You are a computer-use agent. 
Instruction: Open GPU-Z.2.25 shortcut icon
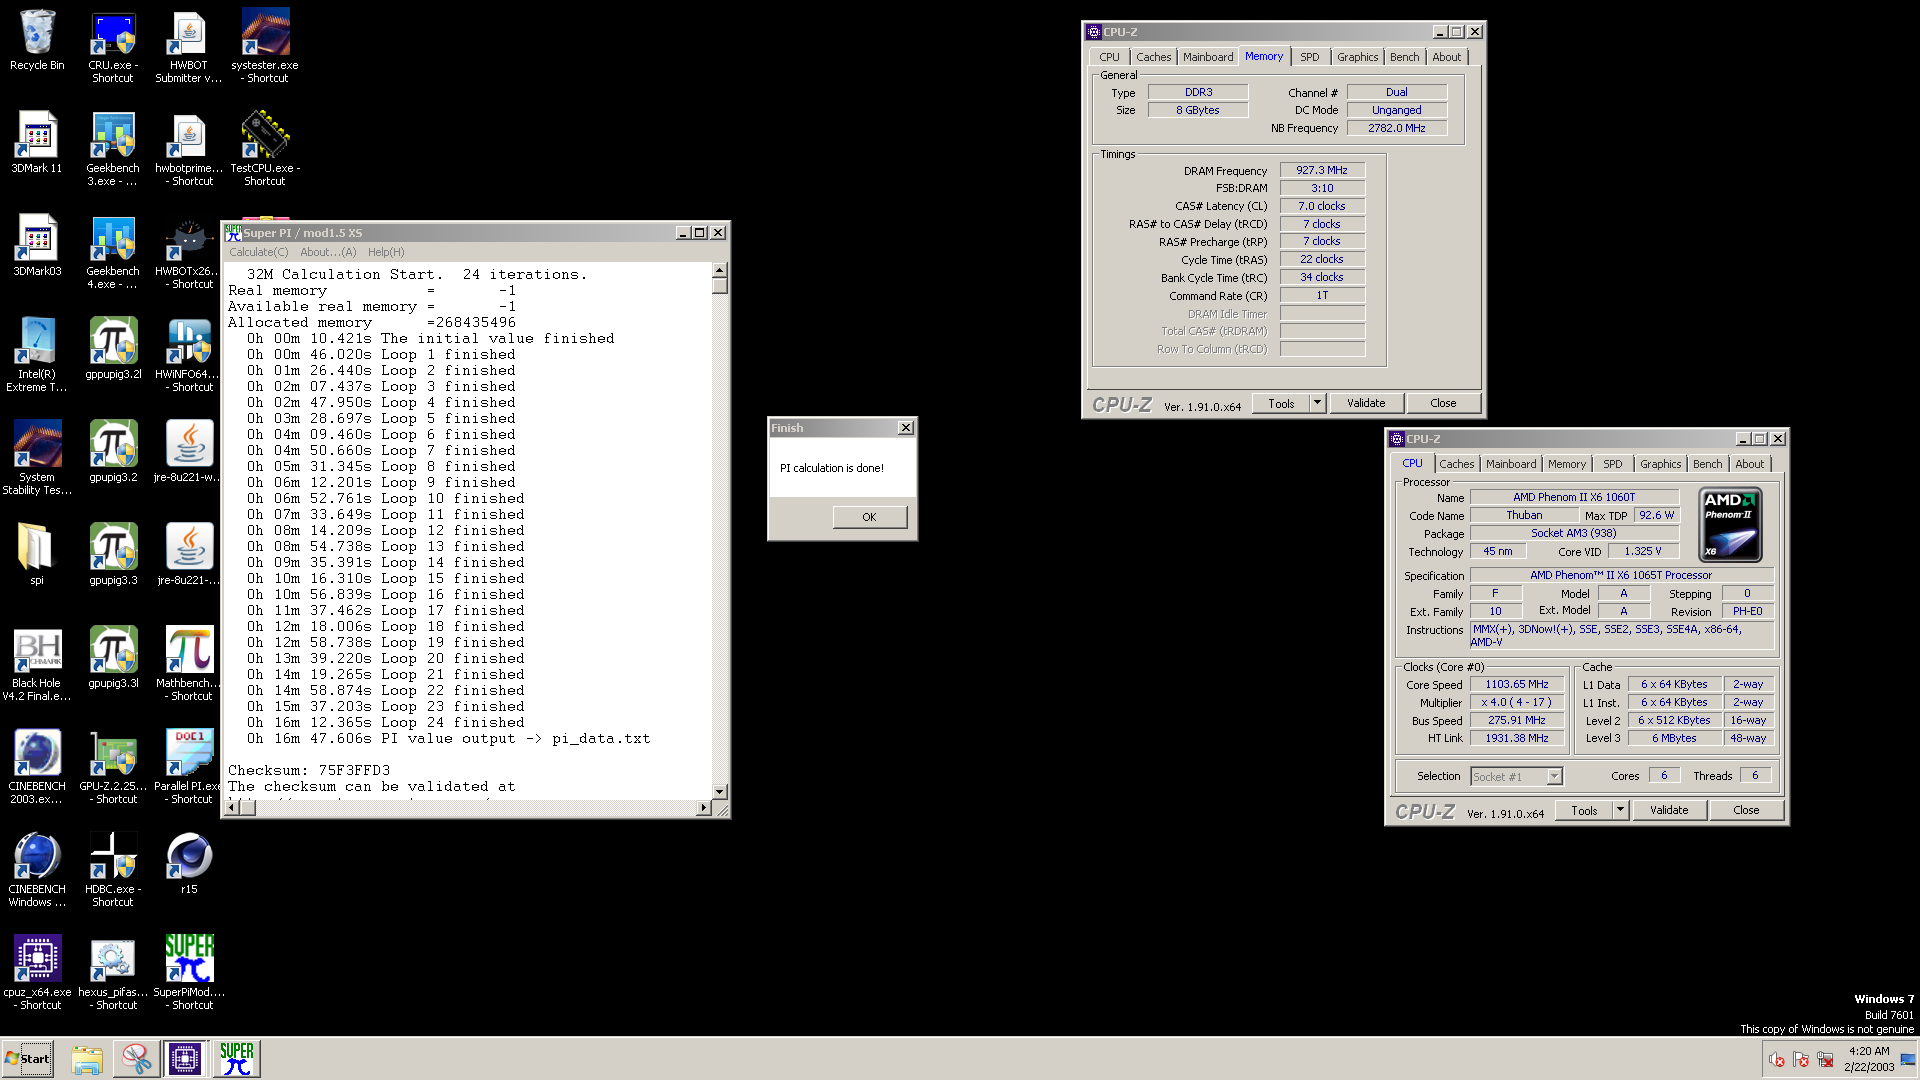click(113, 767)
